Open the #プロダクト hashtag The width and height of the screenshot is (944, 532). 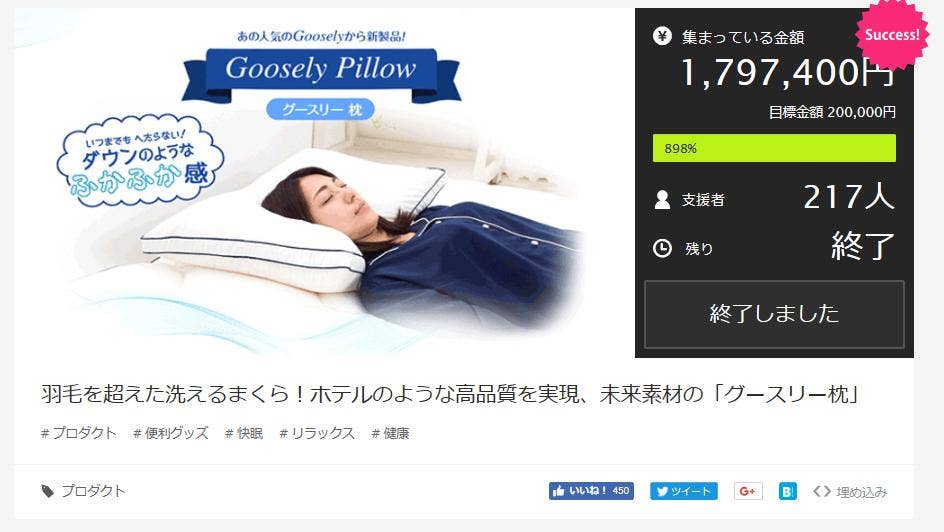tap(78, 433)
